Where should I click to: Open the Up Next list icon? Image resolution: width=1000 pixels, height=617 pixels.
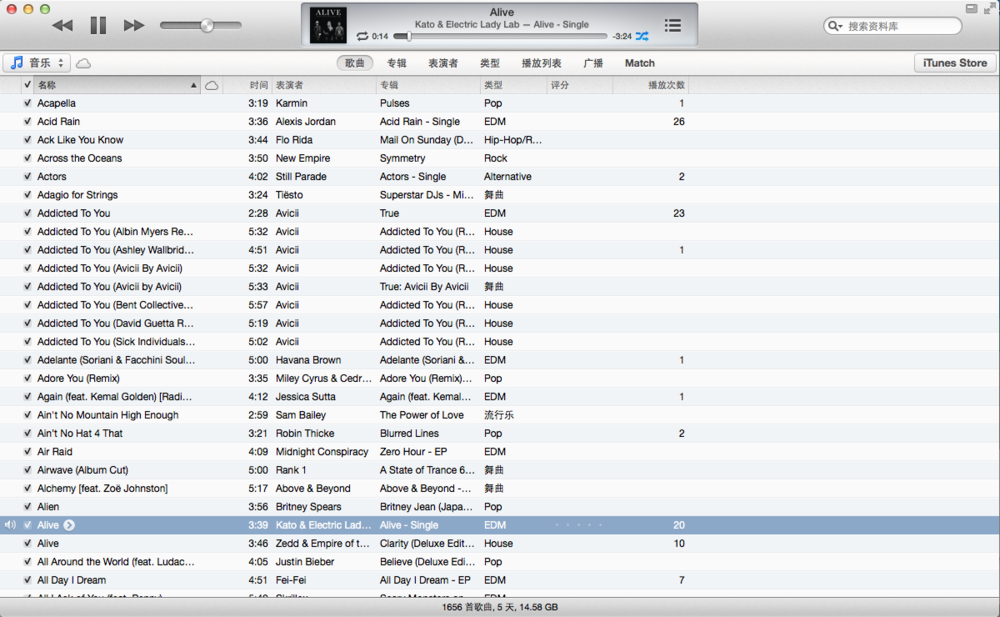pos(672,26)
